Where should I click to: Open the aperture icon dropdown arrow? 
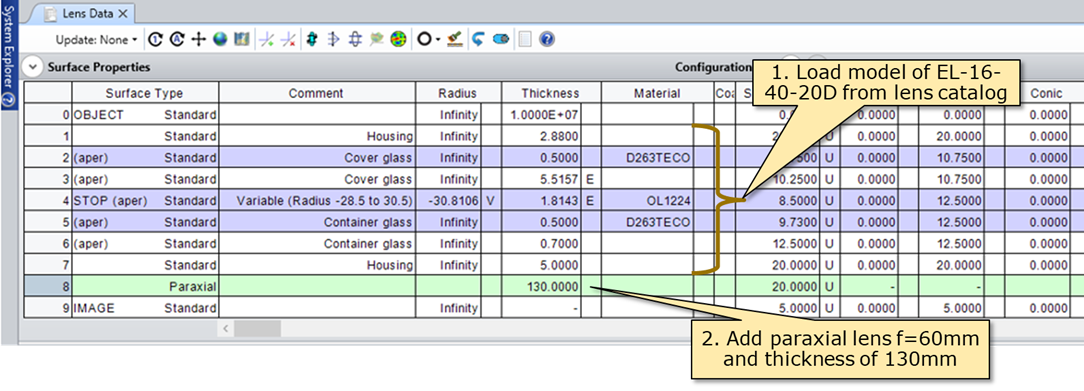438,40
